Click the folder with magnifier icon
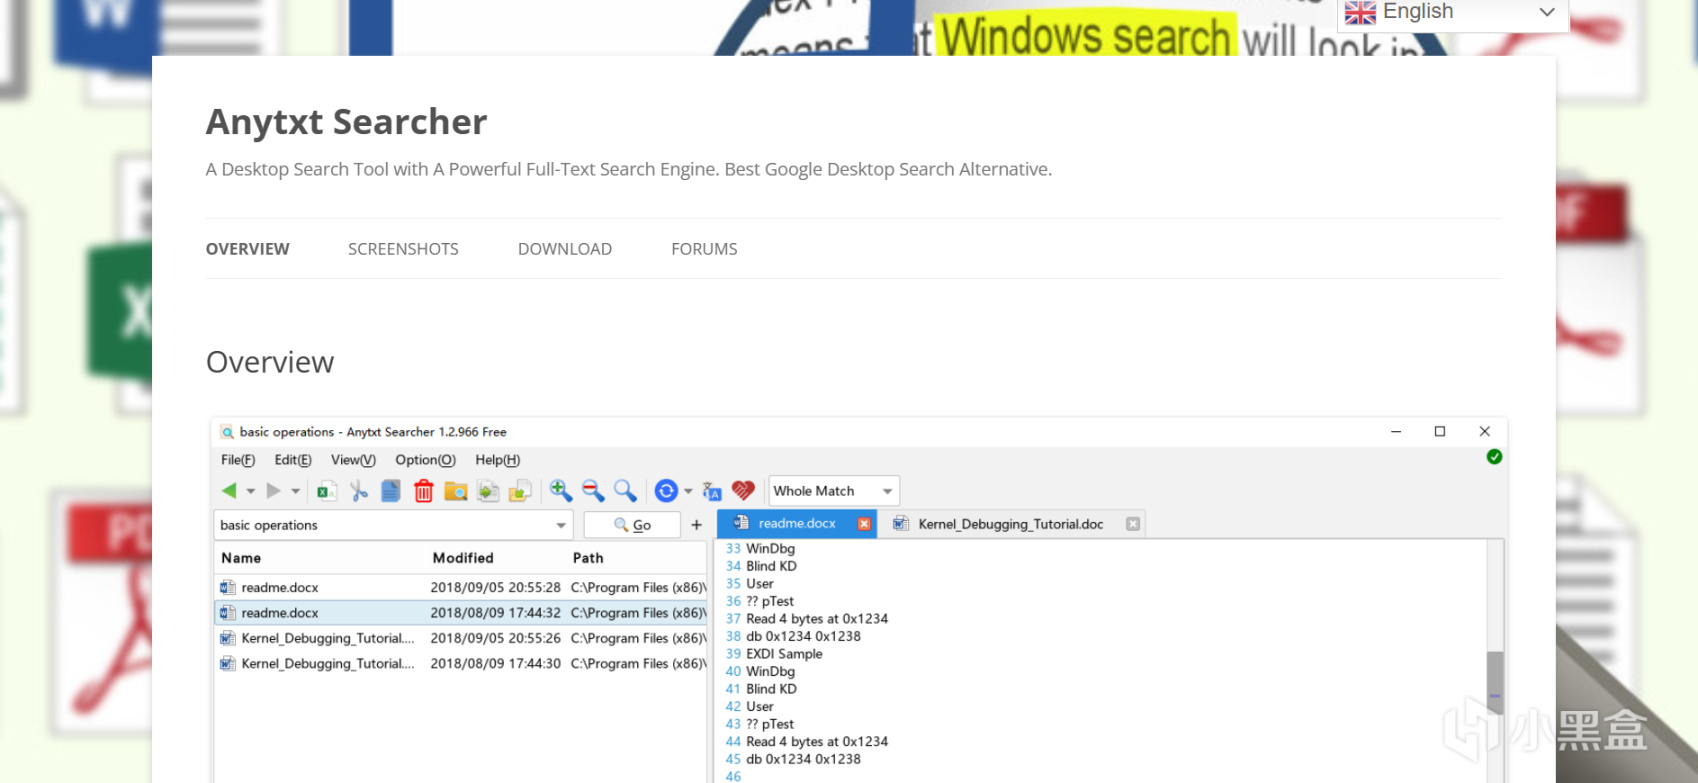 click(x=456, y=491)
